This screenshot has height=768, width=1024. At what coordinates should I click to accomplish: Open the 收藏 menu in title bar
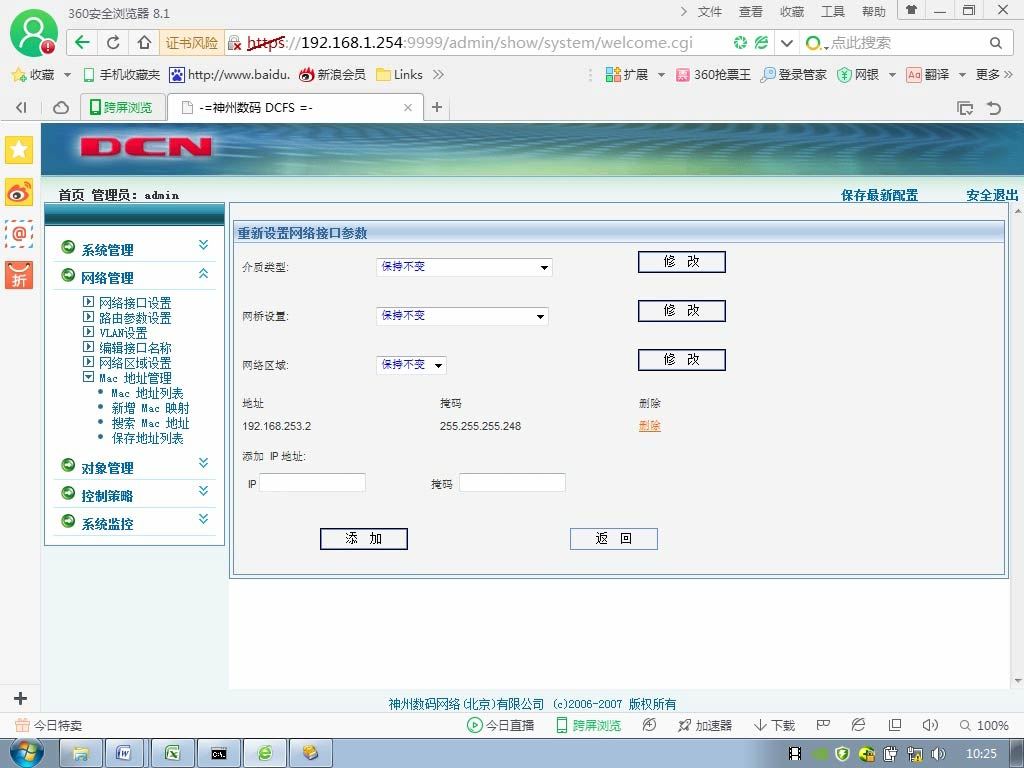pos(792,12)
